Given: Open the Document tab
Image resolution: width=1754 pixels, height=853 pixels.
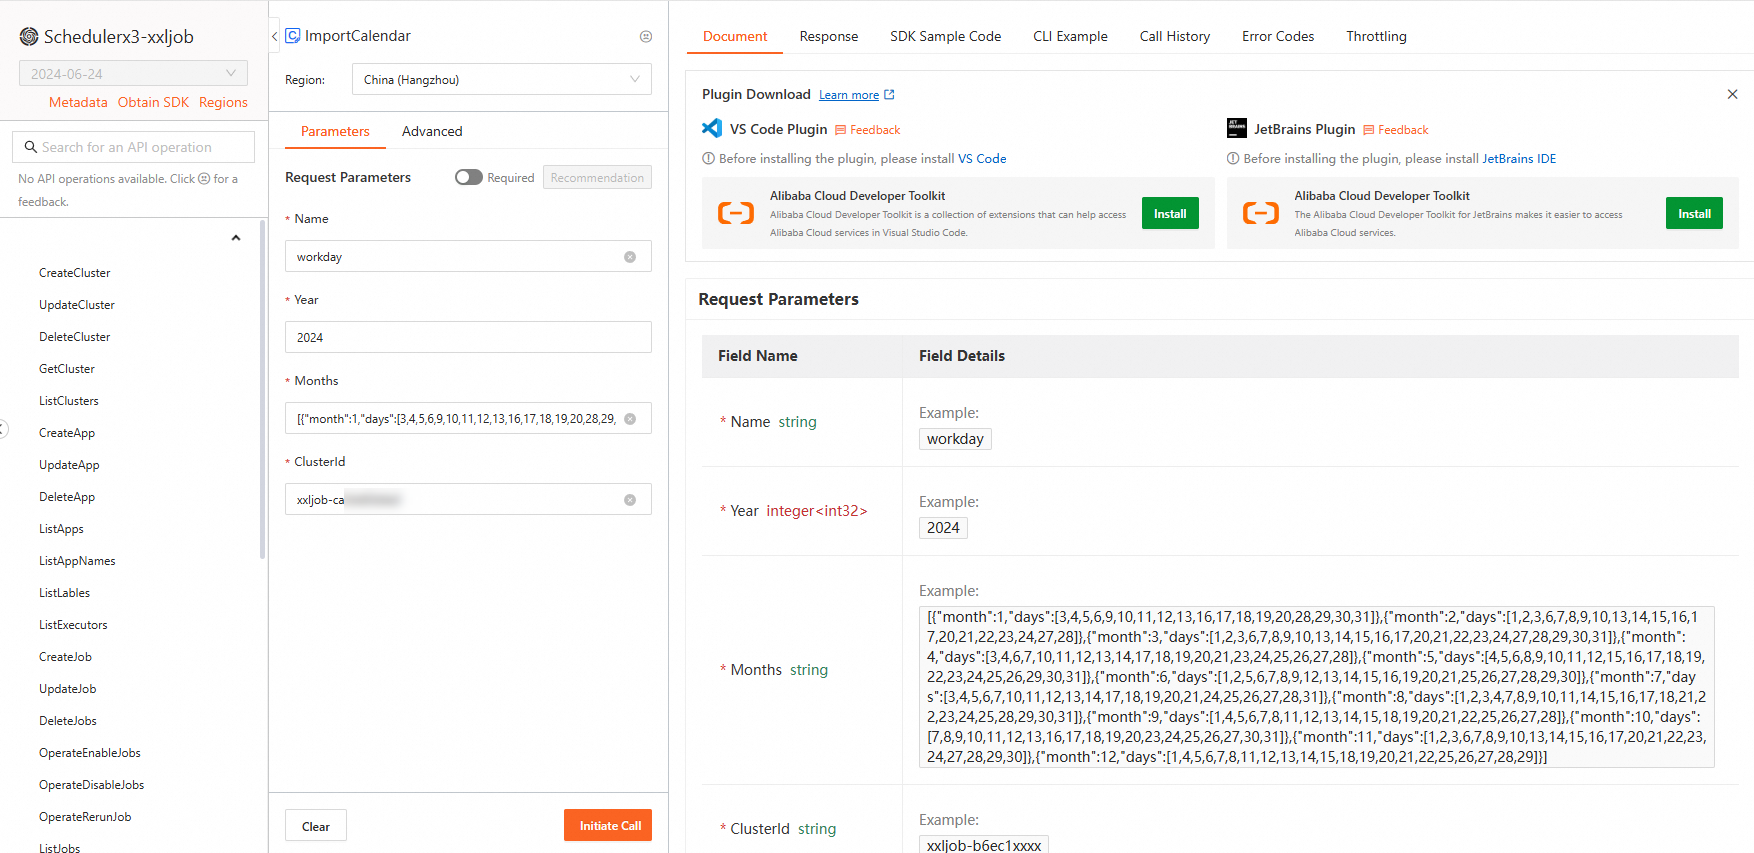Looking at the screenshot, I should 735,36.
